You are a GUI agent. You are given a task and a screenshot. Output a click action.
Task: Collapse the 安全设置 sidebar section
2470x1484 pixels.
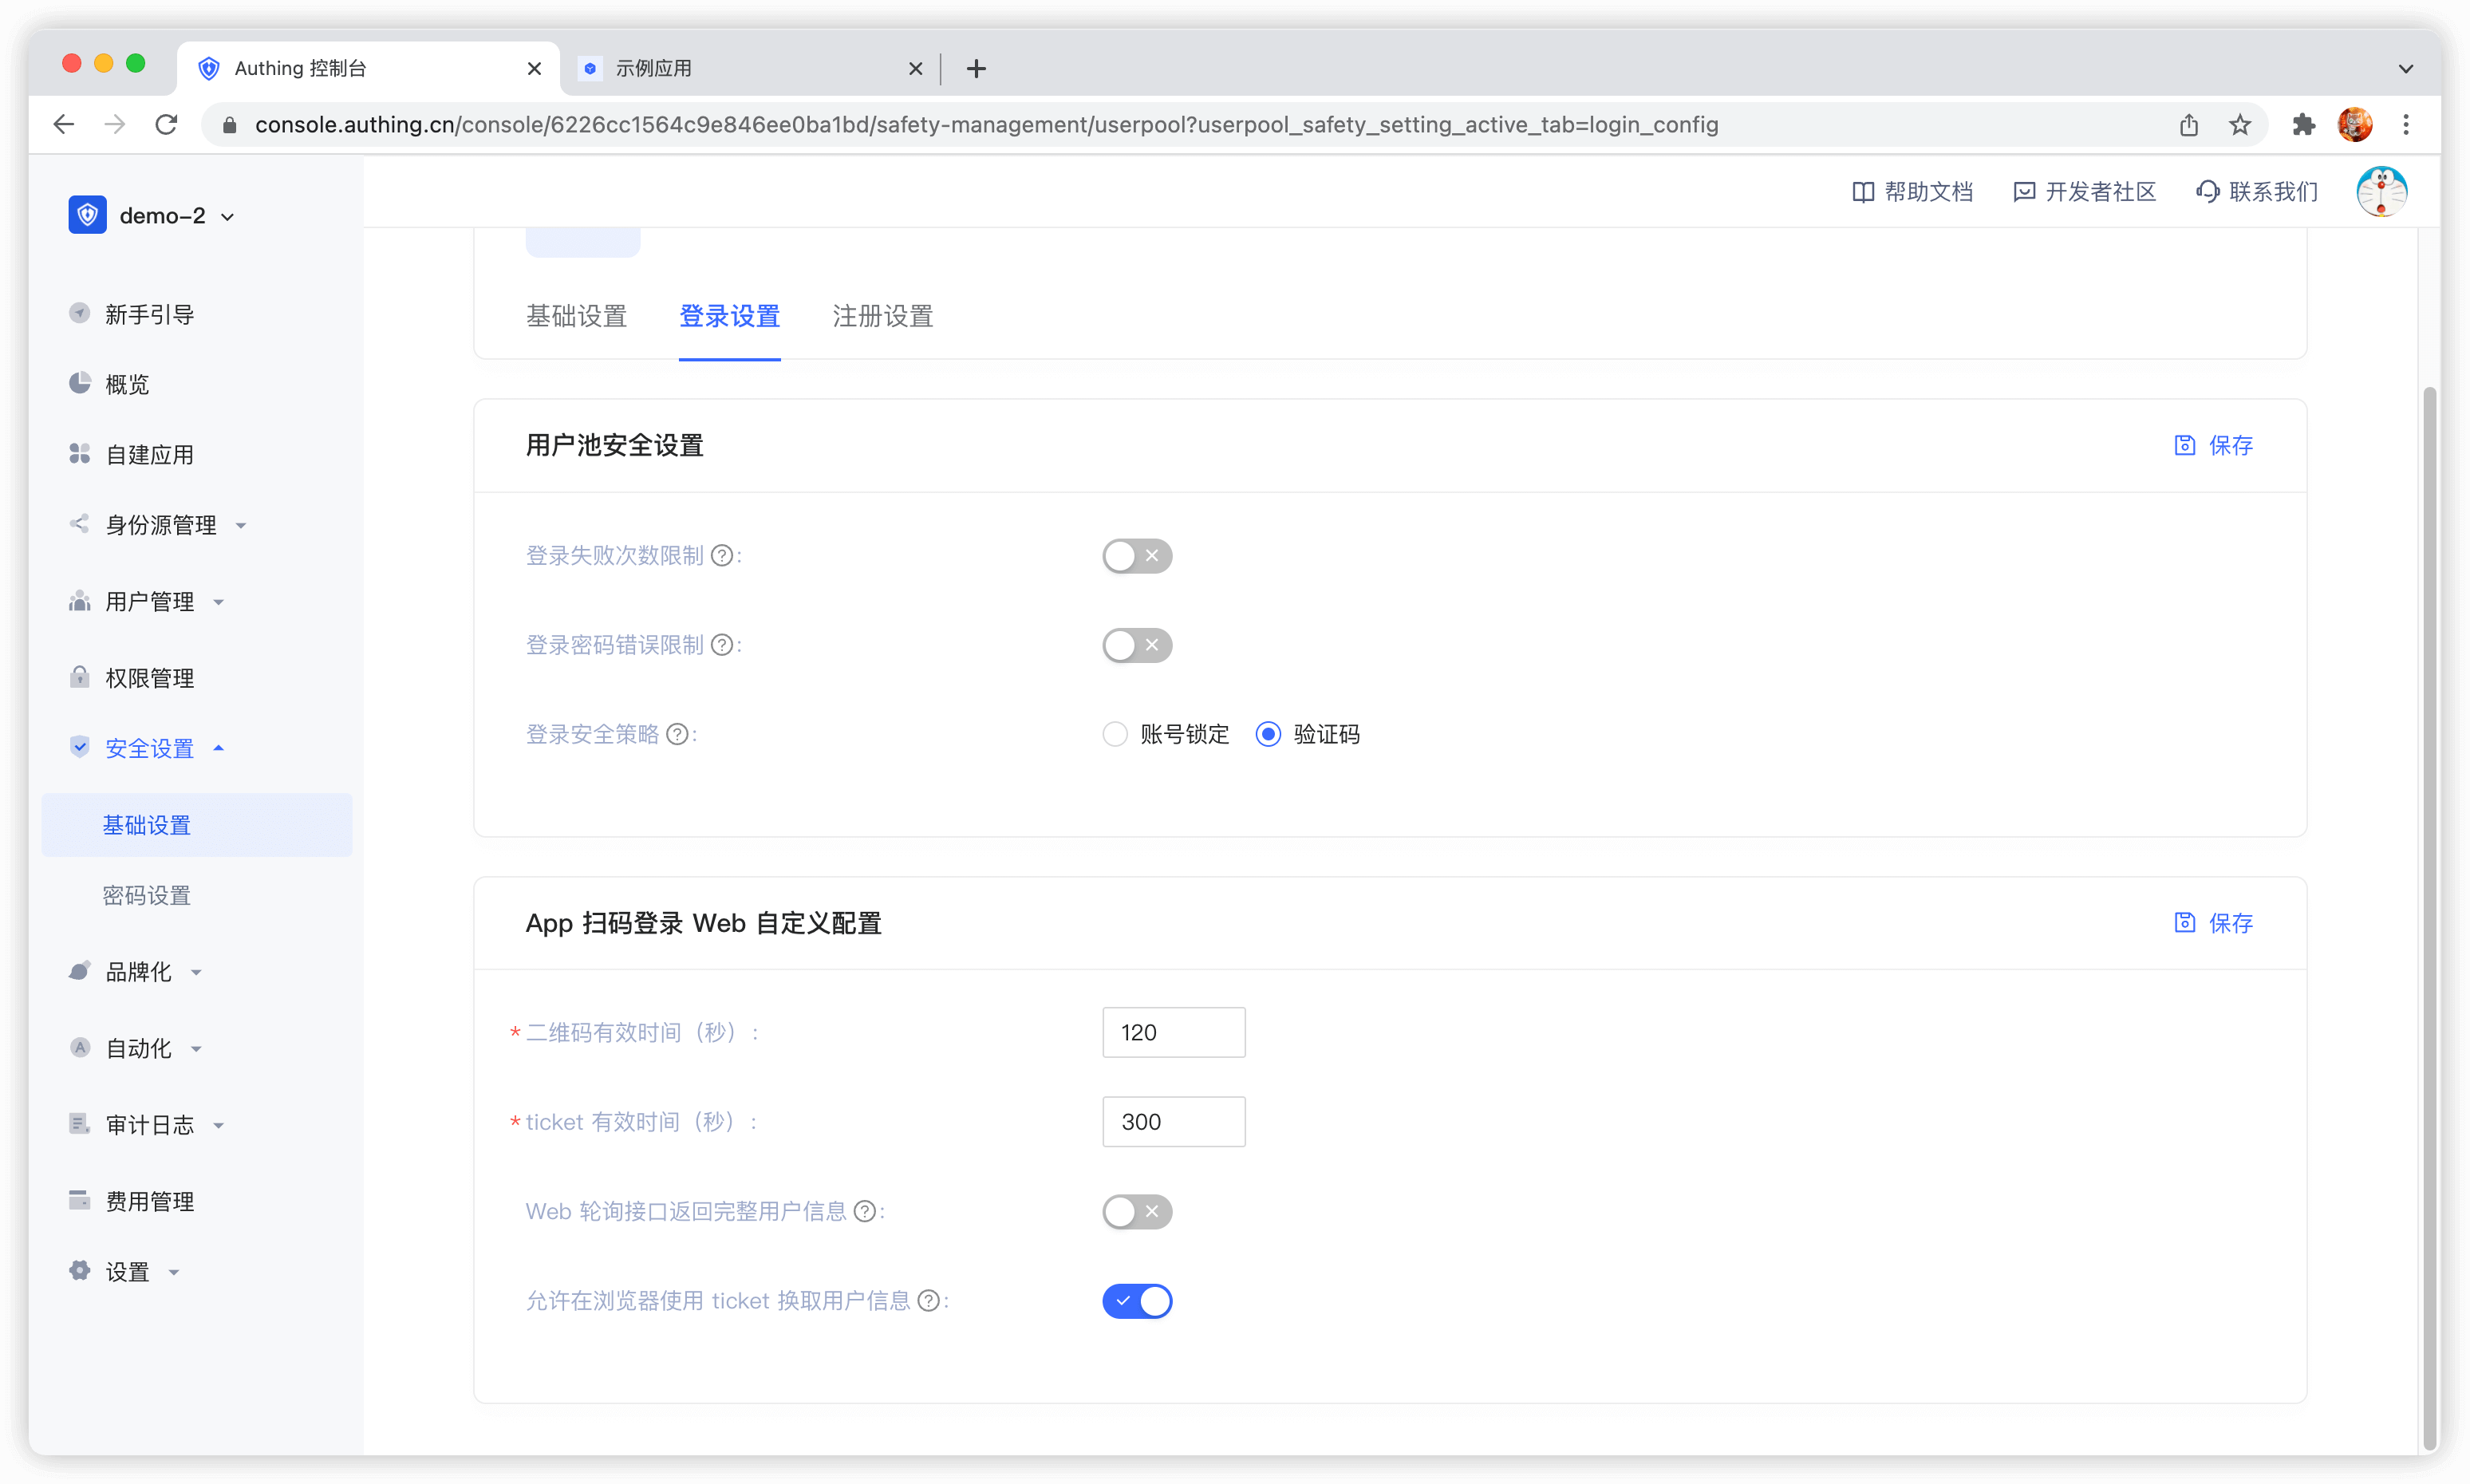(x=150, y=748)
